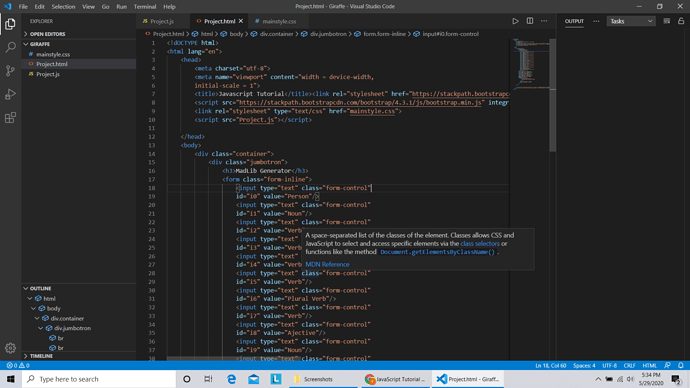690x388 pixels.
Task: Toggle Output panel scroll lock
Action: point(681,21)
